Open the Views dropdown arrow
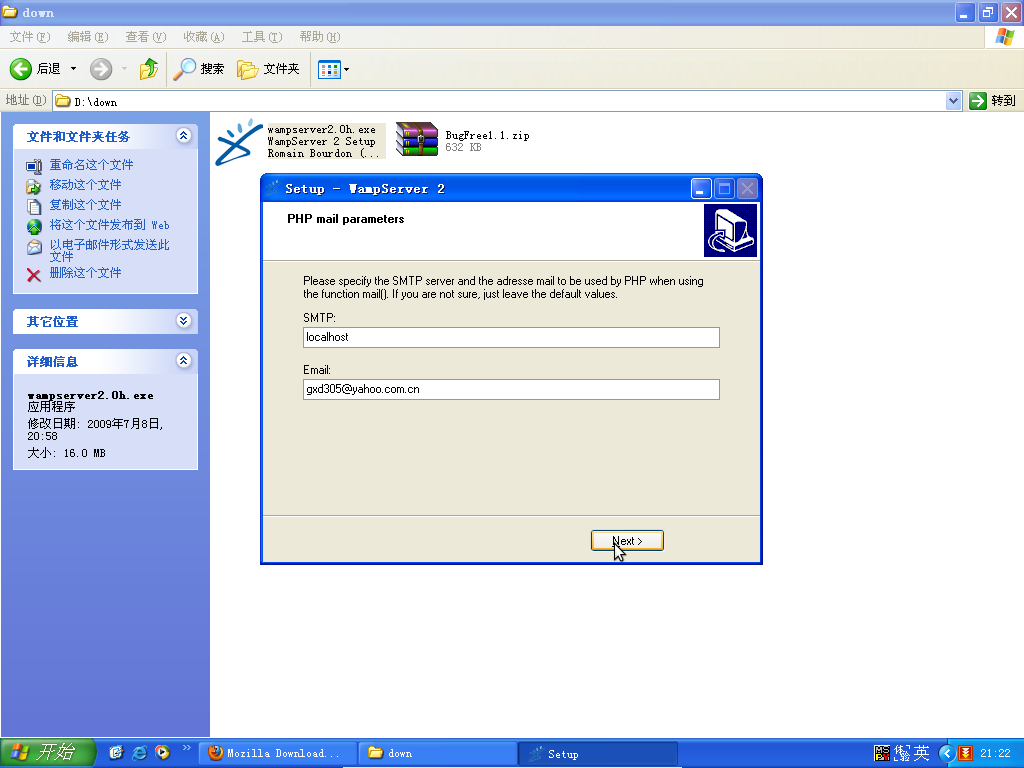This screenshot has height=768, width=1024. (x=347, y=69)
